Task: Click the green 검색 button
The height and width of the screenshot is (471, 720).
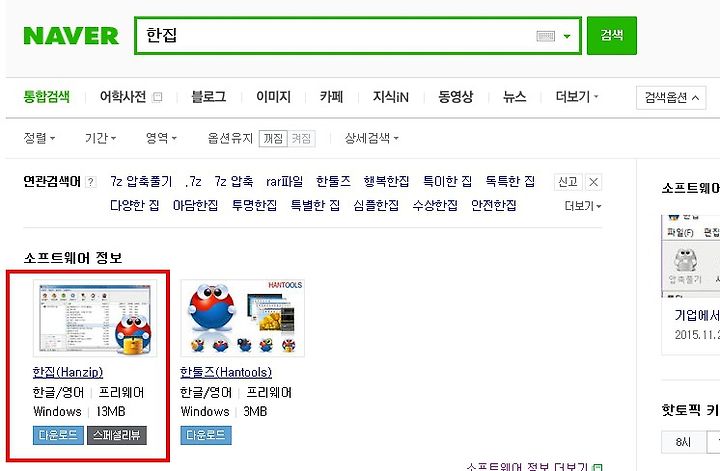Action: [612, 35]
